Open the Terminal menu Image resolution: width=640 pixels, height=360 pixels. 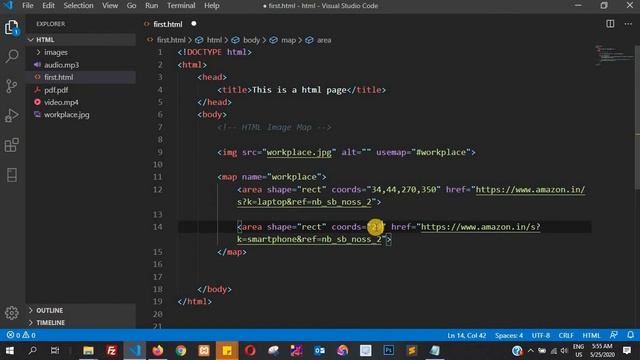pyautogui.click(x=181, y=6)
